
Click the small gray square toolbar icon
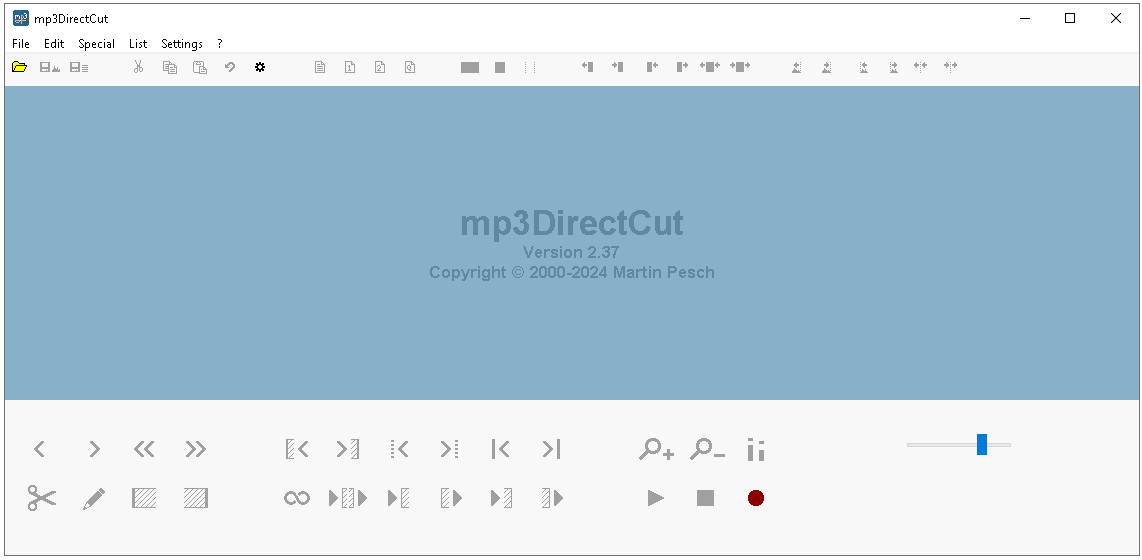pyautogui.click(x=500, y=67)
